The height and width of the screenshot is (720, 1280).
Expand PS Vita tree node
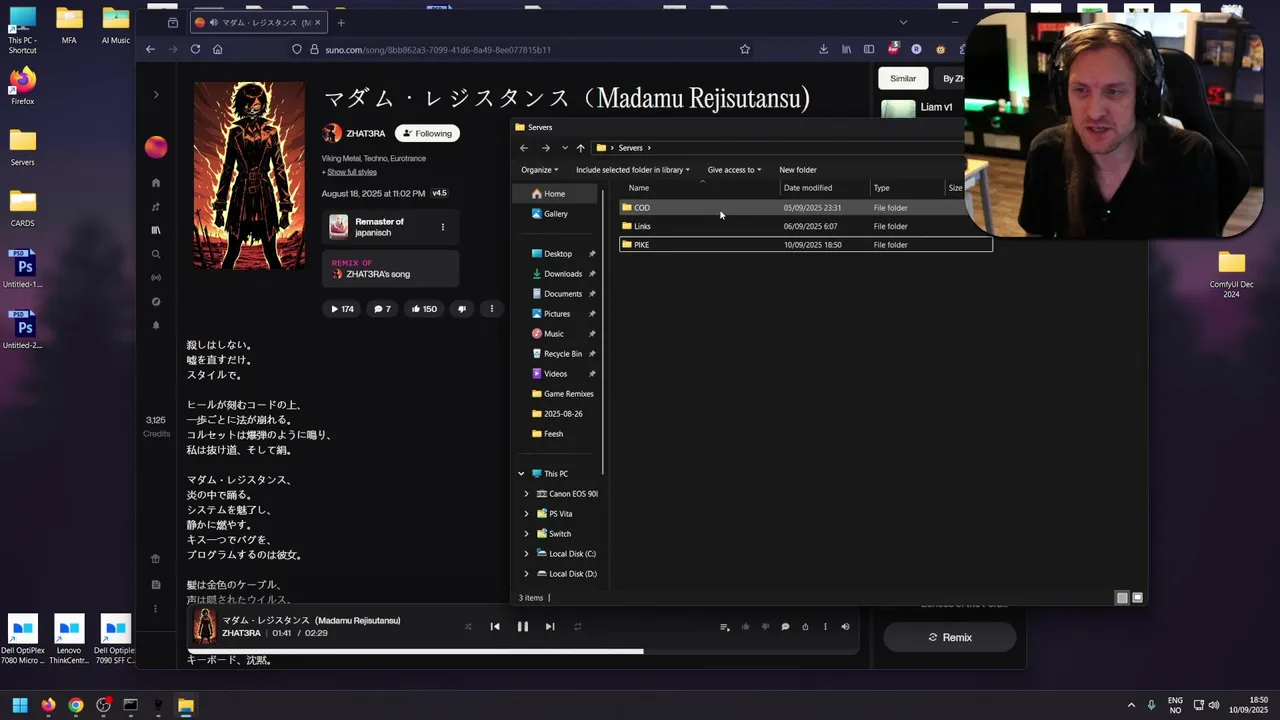pyautogui.click(x=527, y=514)
